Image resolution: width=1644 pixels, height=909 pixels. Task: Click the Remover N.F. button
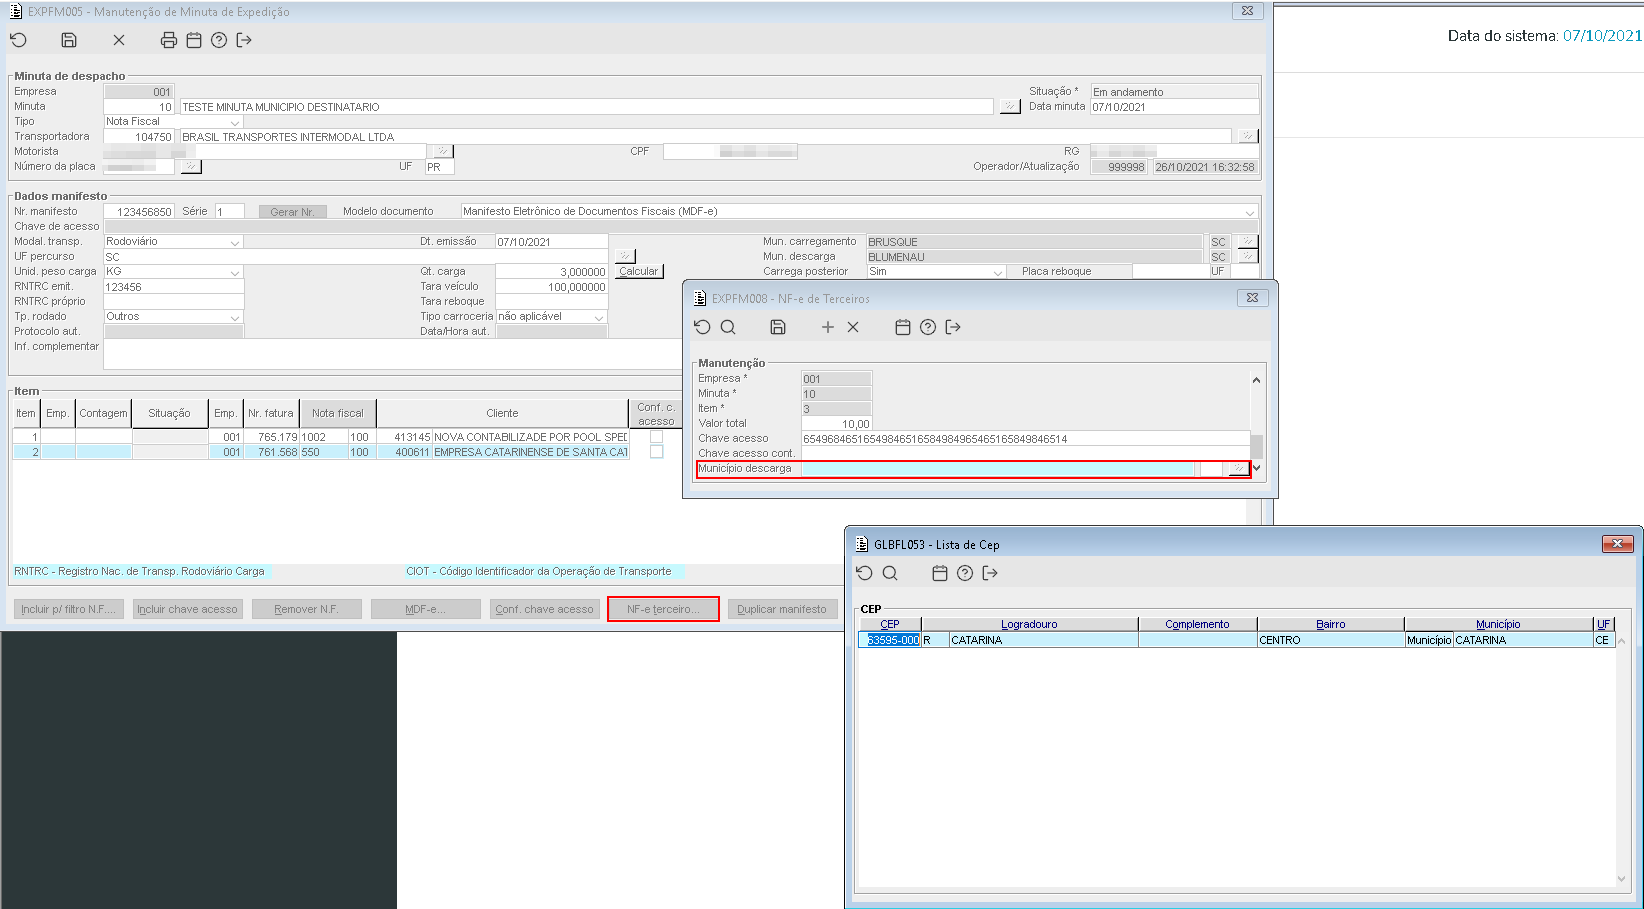(x=307, y=609)
